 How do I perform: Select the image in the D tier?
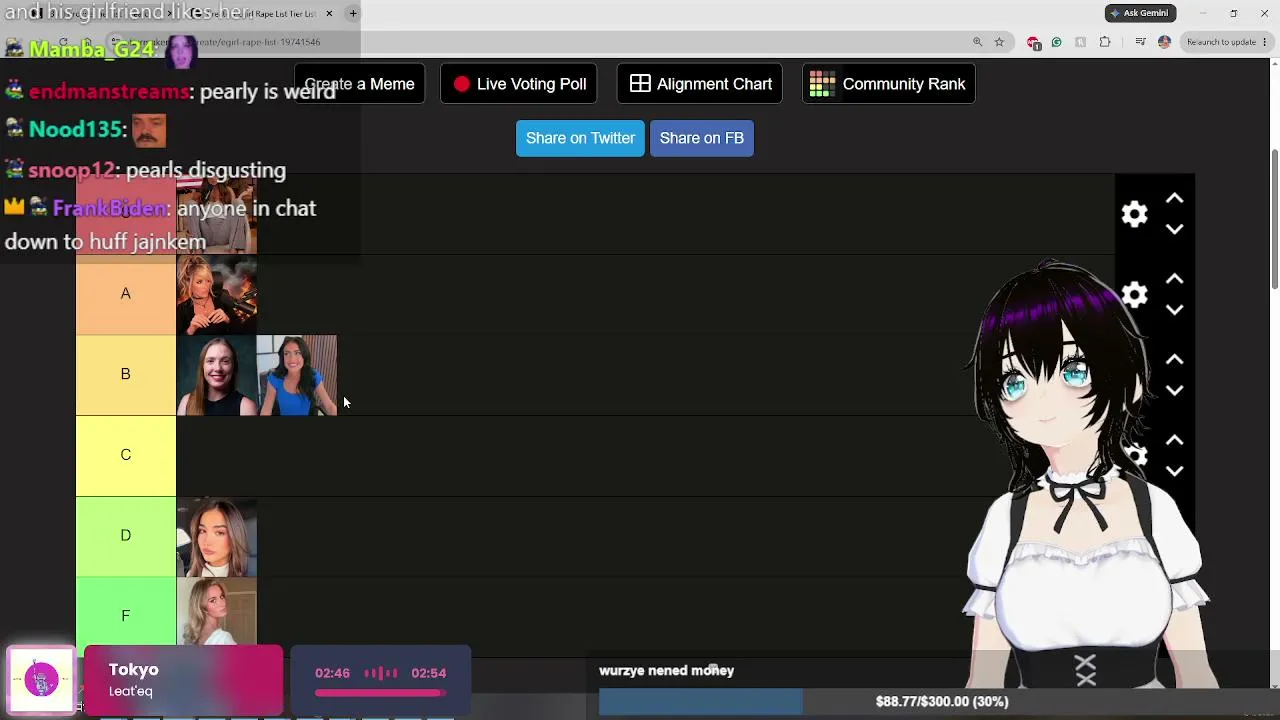pos(217,537)
